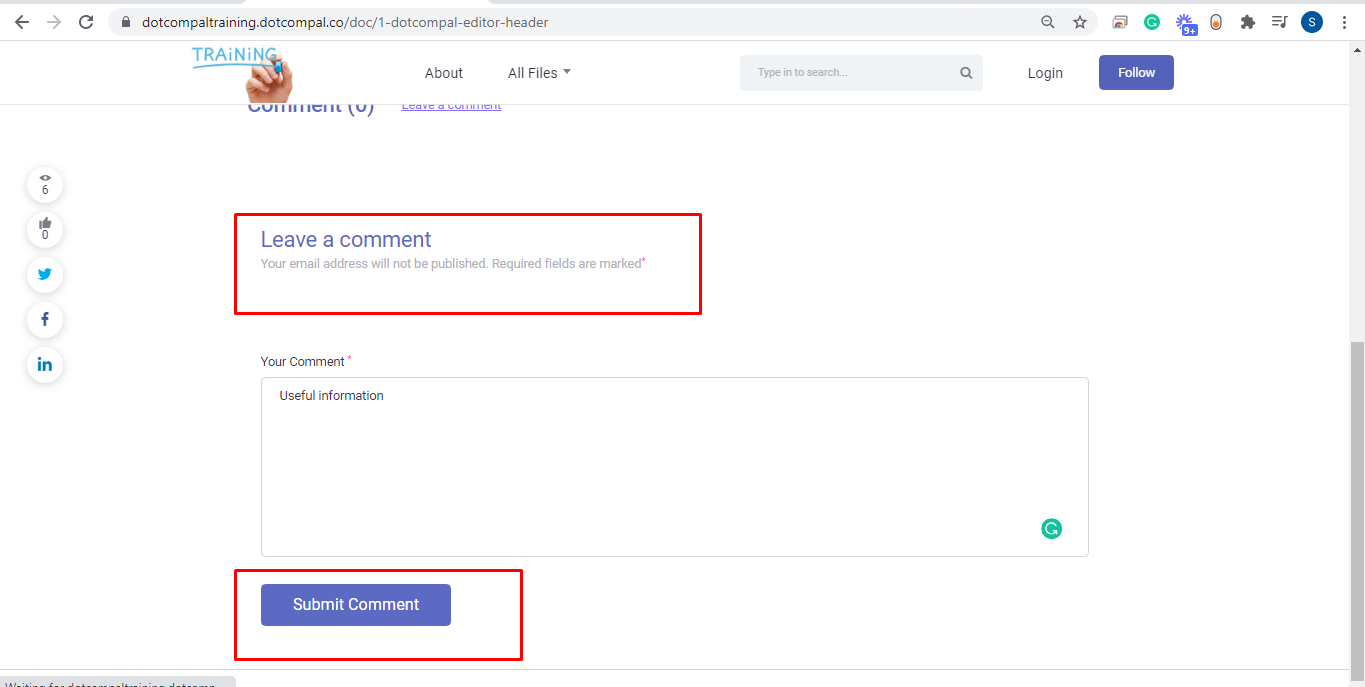The width and height of the screenshot is (1365, 687).
Task: Reload the page with refresh icon
Action: click(x=86, y=22)
